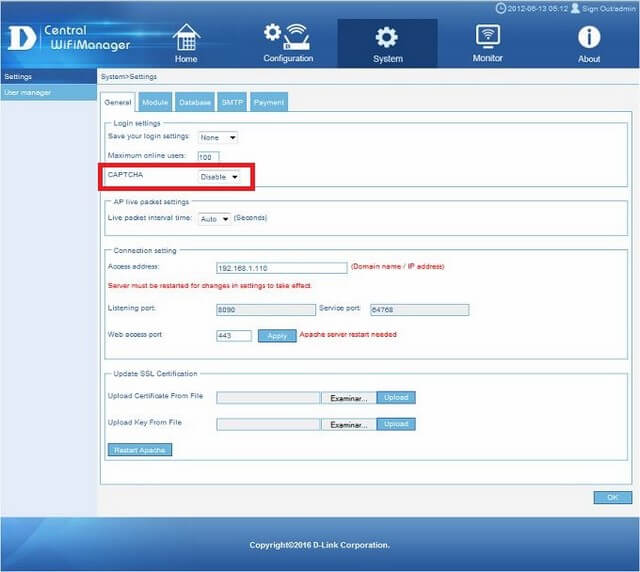
Task: Open the About info icon
Action: point(589,37)
